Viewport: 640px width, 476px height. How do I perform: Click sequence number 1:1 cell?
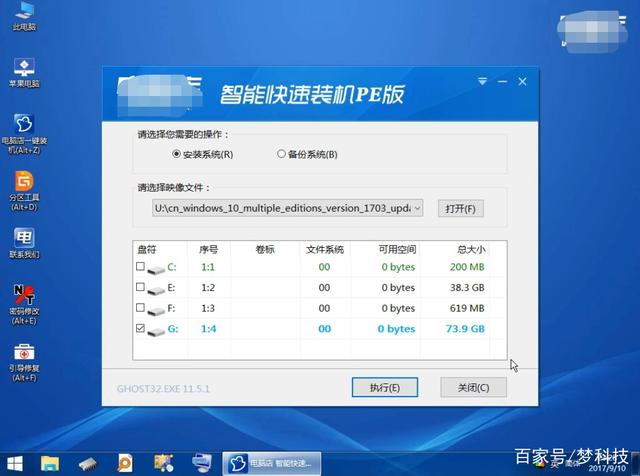208,267
